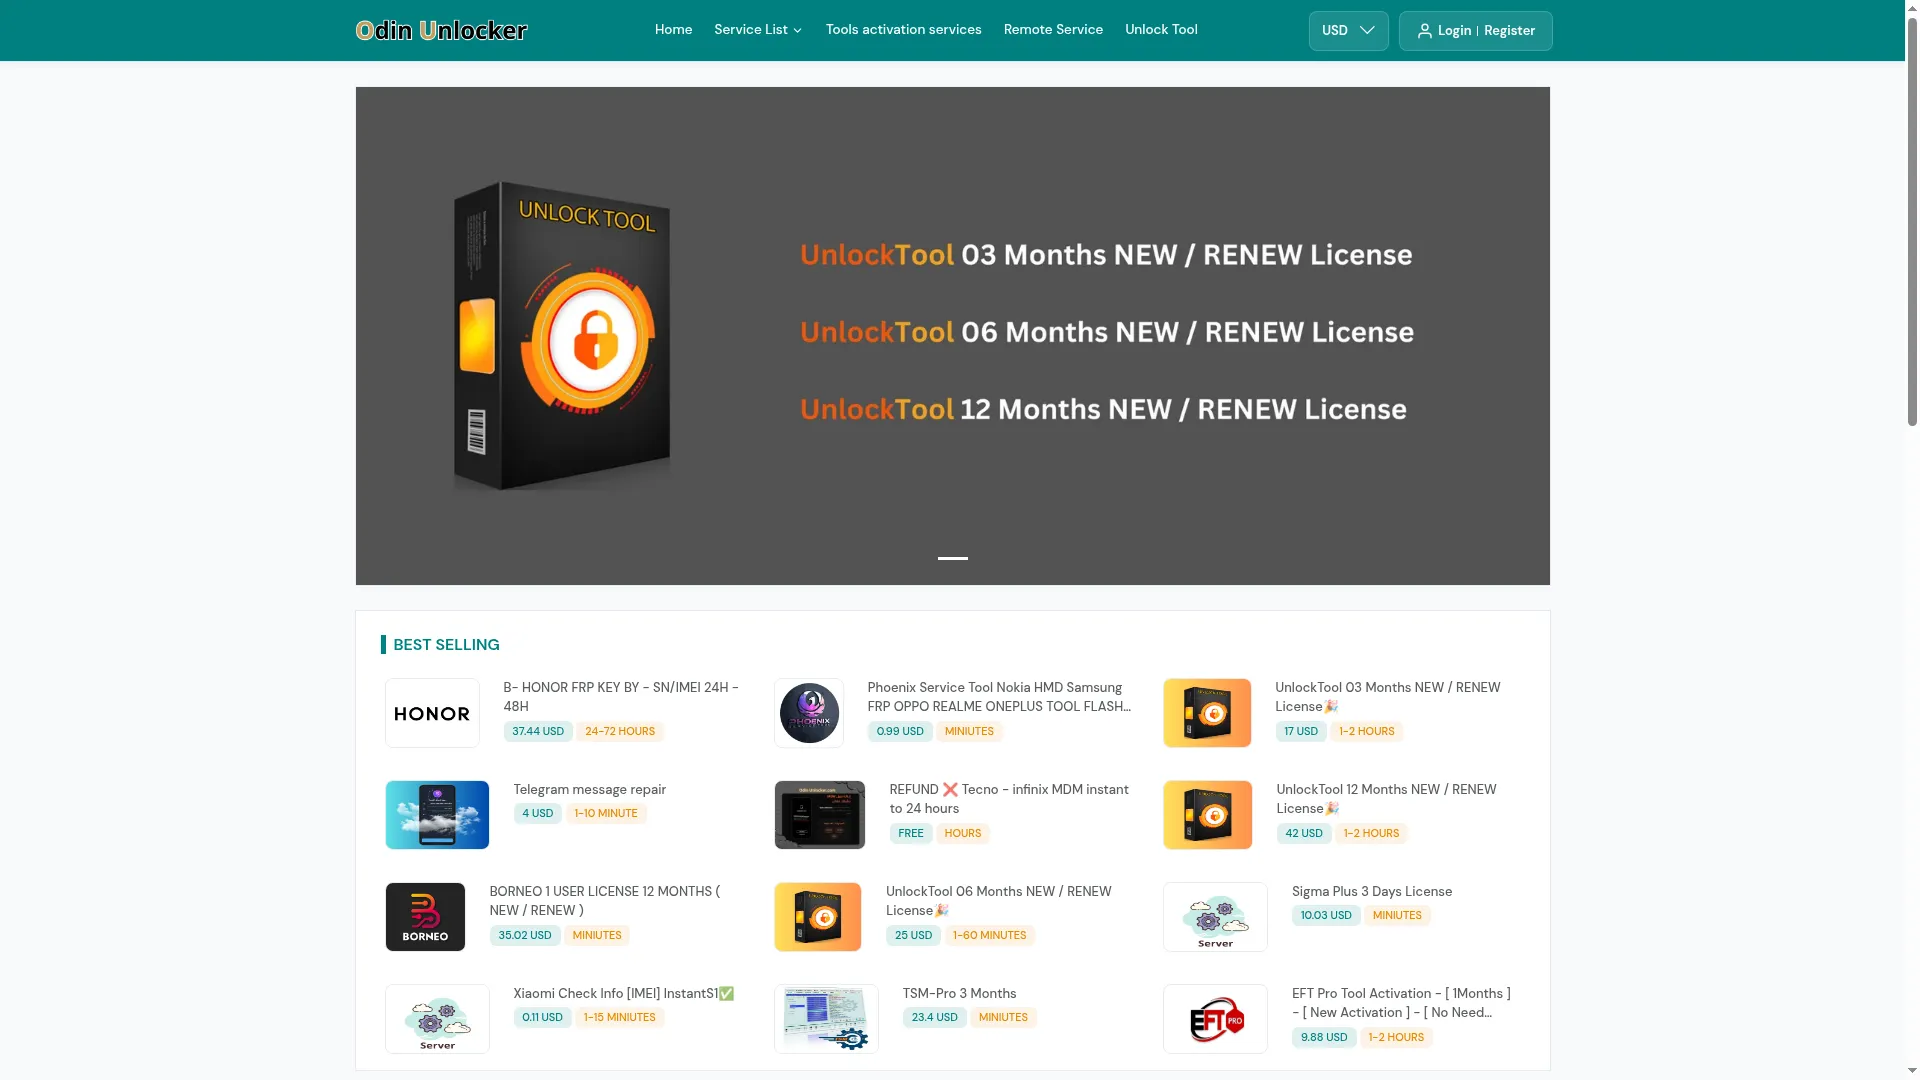The height and width of the screenshot is (1080, 1920).
Task: Open UnlockTool 06 Months NEW / RENEW License
Action: pyautogui.click(x=998, y=901)
